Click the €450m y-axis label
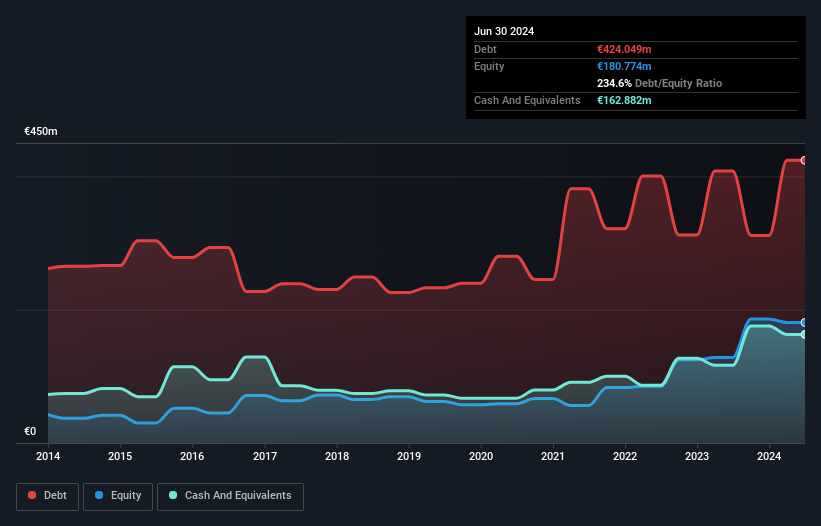This screenshot has height=526, width=821. [x=41, y=131]
